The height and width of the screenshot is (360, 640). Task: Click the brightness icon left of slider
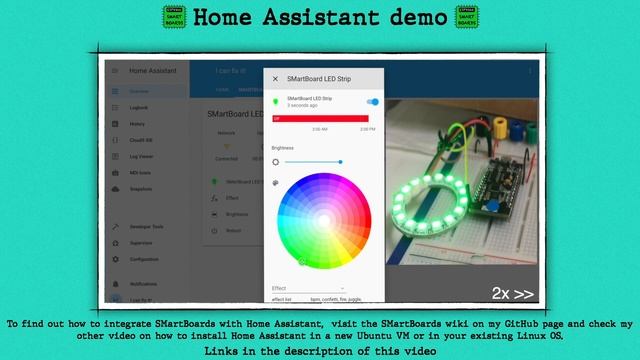tap(276, 162)
